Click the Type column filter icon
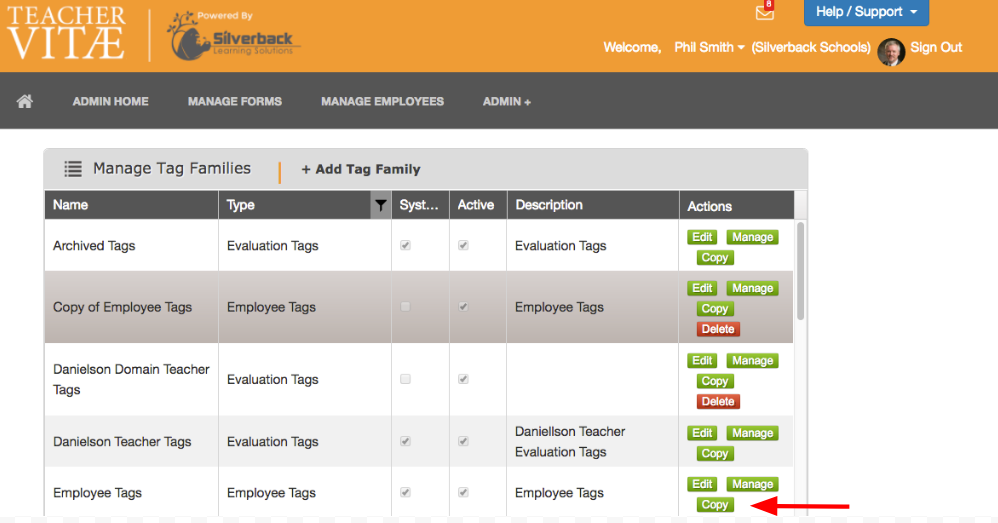Image resolution: width=998 pixels, height=523 pixels. tap(381, 205)
